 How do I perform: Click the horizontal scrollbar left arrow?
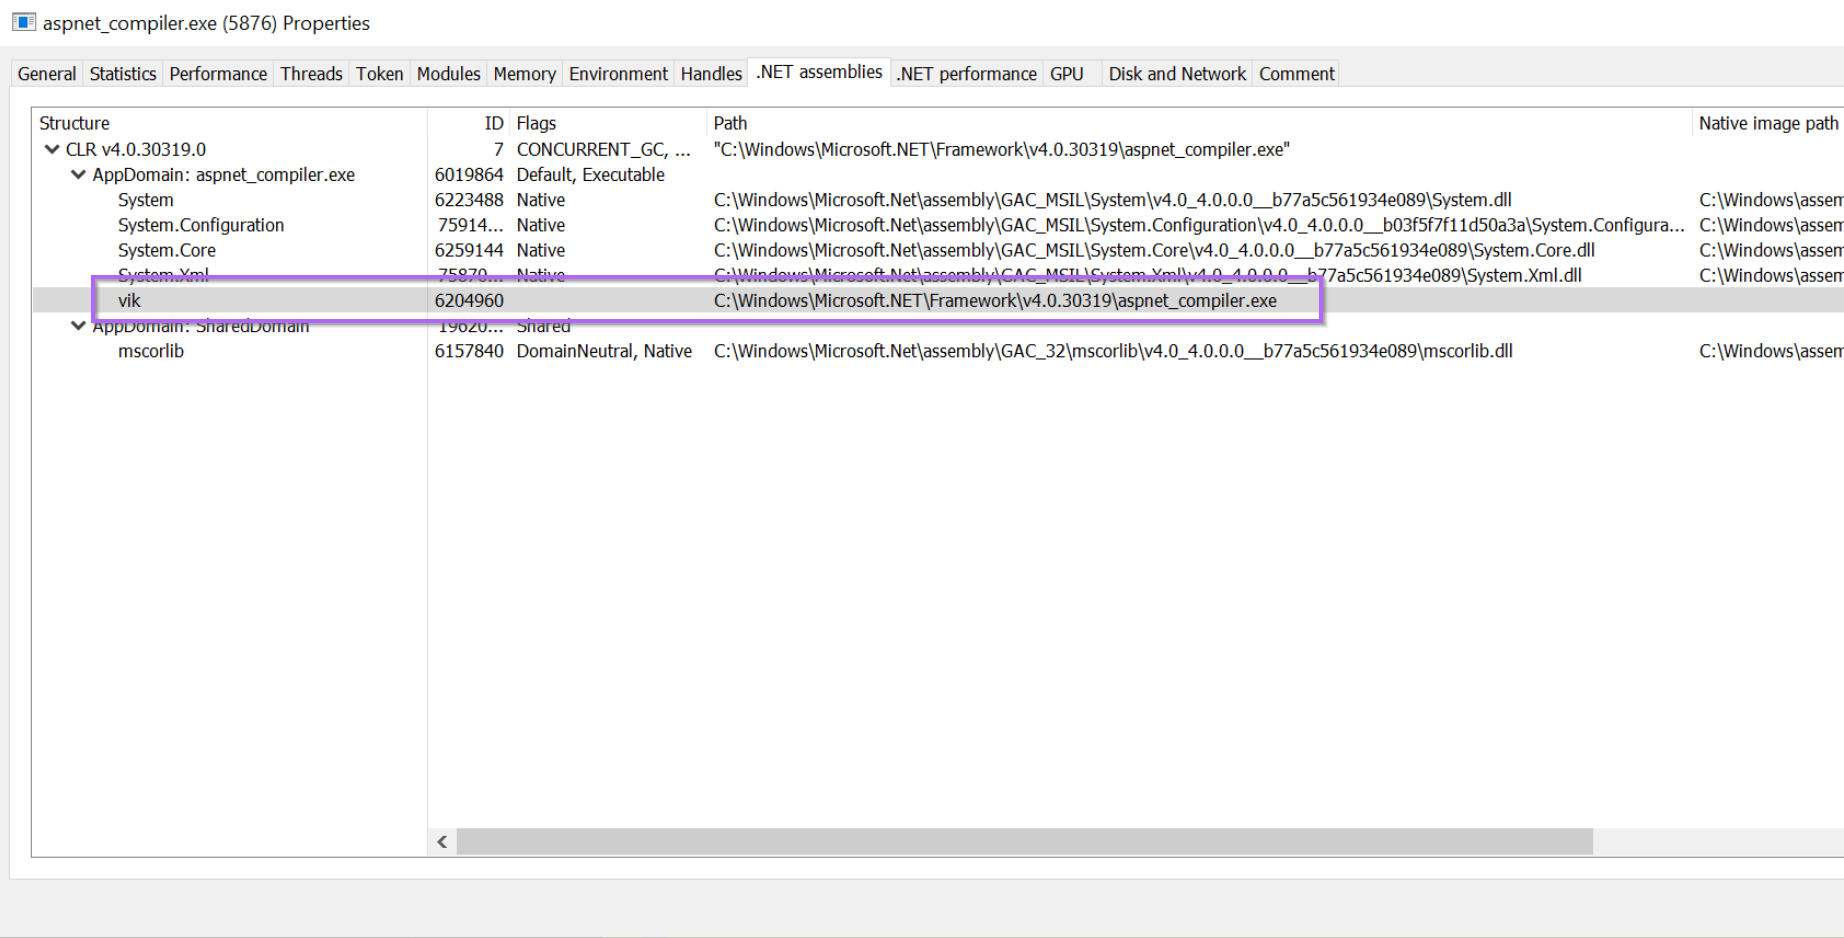pos(441,842)
